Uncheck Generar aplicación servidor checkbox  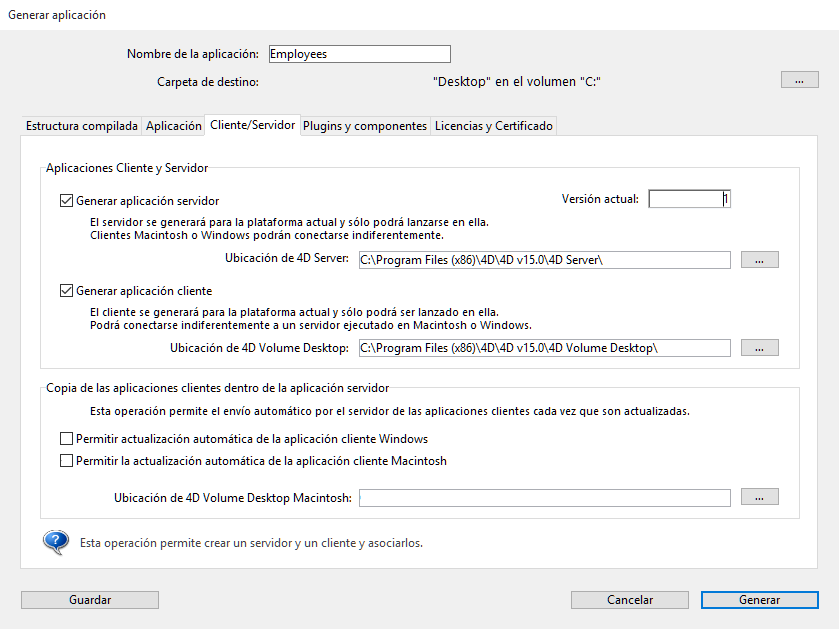[x=67, y=201]
